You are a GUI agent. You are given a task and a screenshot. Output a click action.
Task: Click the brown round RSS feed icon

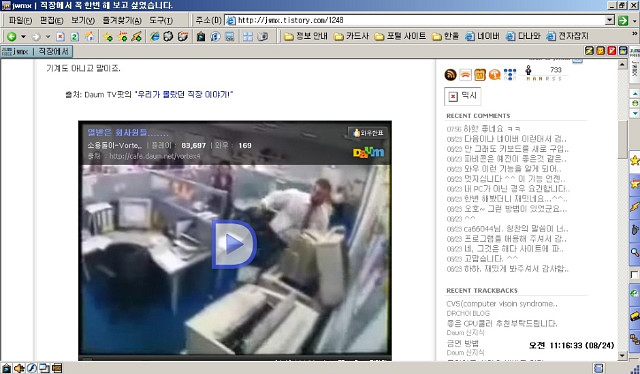450,75
